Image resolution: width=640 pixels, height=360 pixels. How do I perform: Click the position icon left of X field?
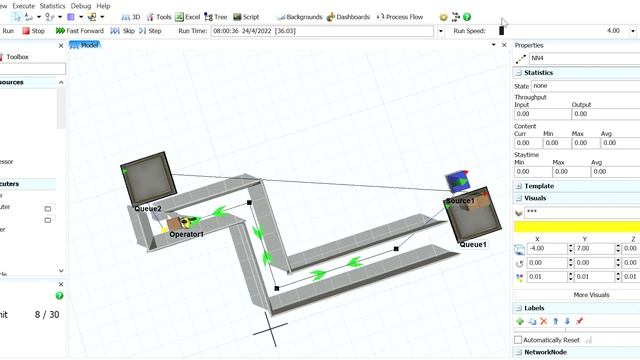(x=520, y=249)
